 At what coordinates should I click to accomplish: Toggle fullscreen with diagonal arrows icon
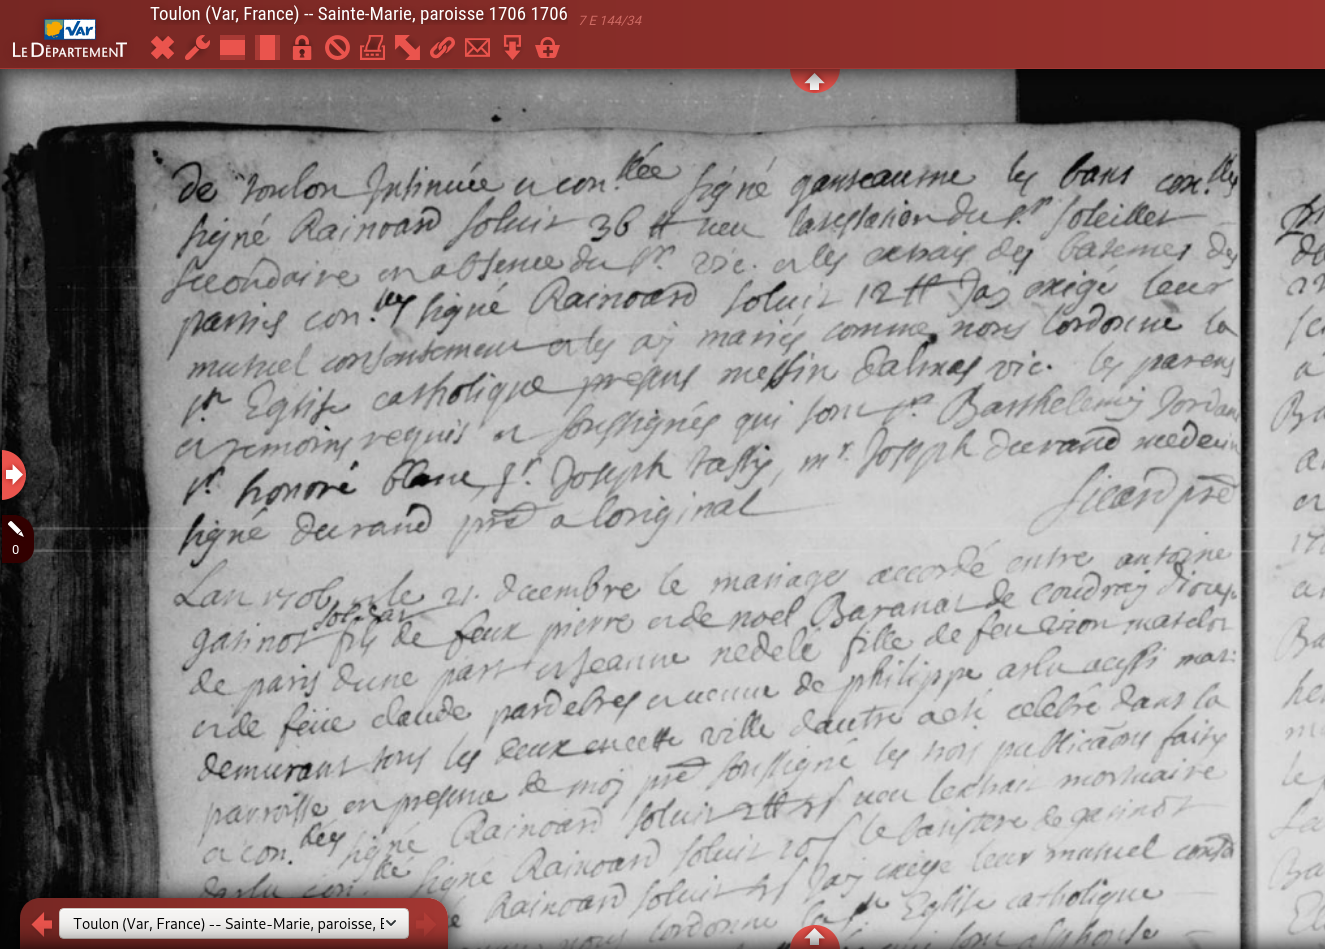407,48
